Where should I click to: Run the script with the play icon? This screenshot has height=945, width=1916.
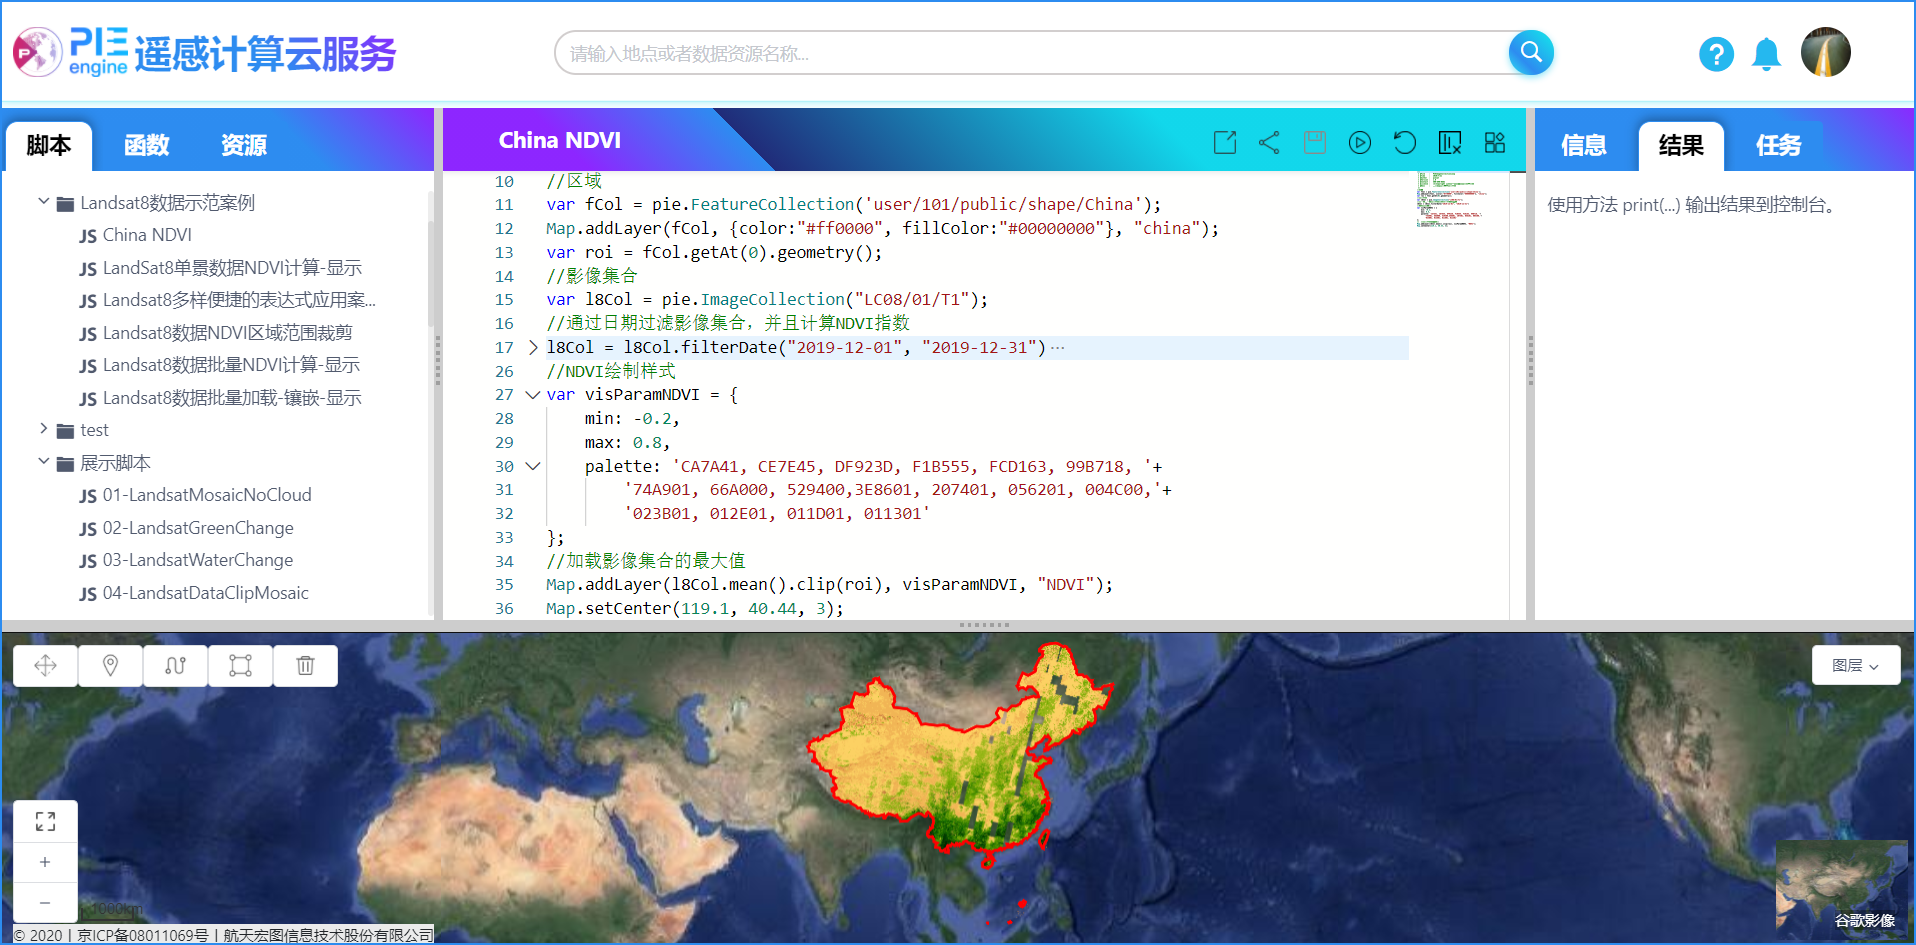[1359, 143]
